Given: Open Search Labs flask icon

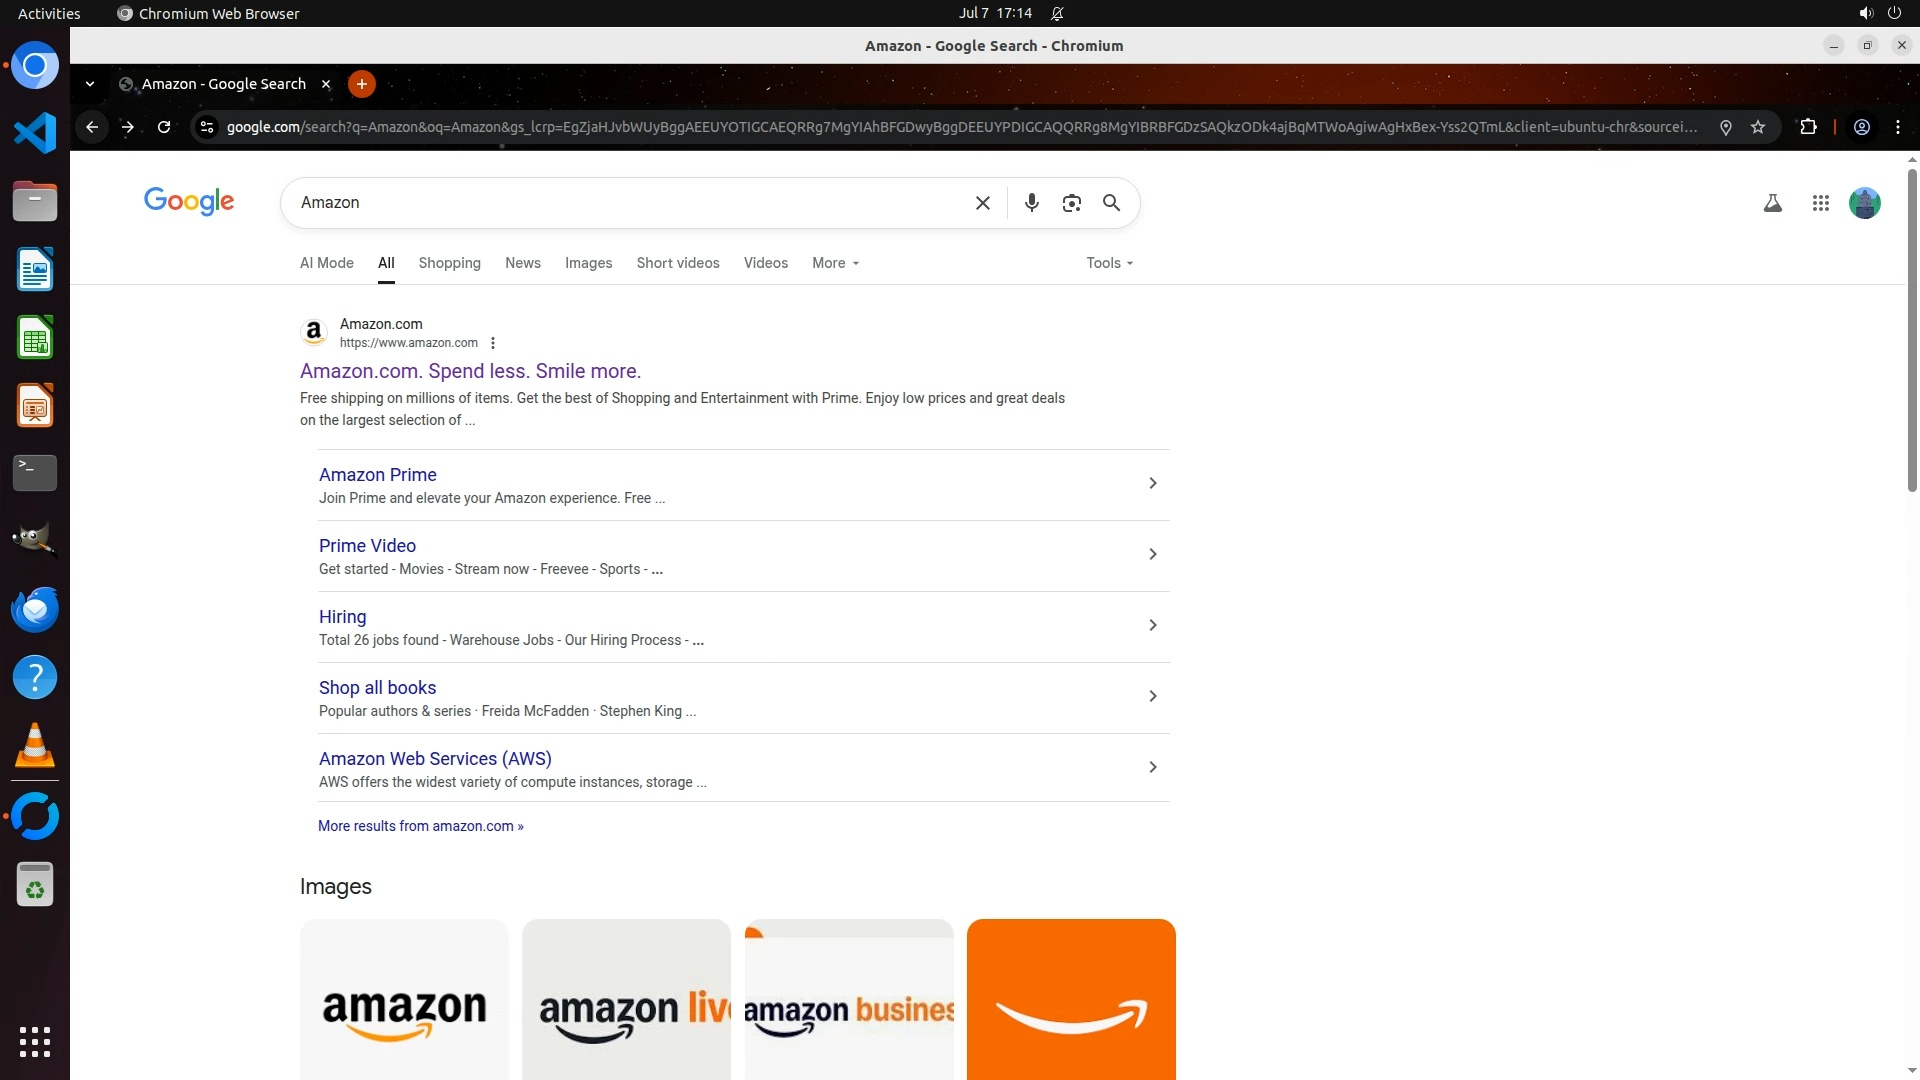Looking at the screenshot, I should [1772, 203].
